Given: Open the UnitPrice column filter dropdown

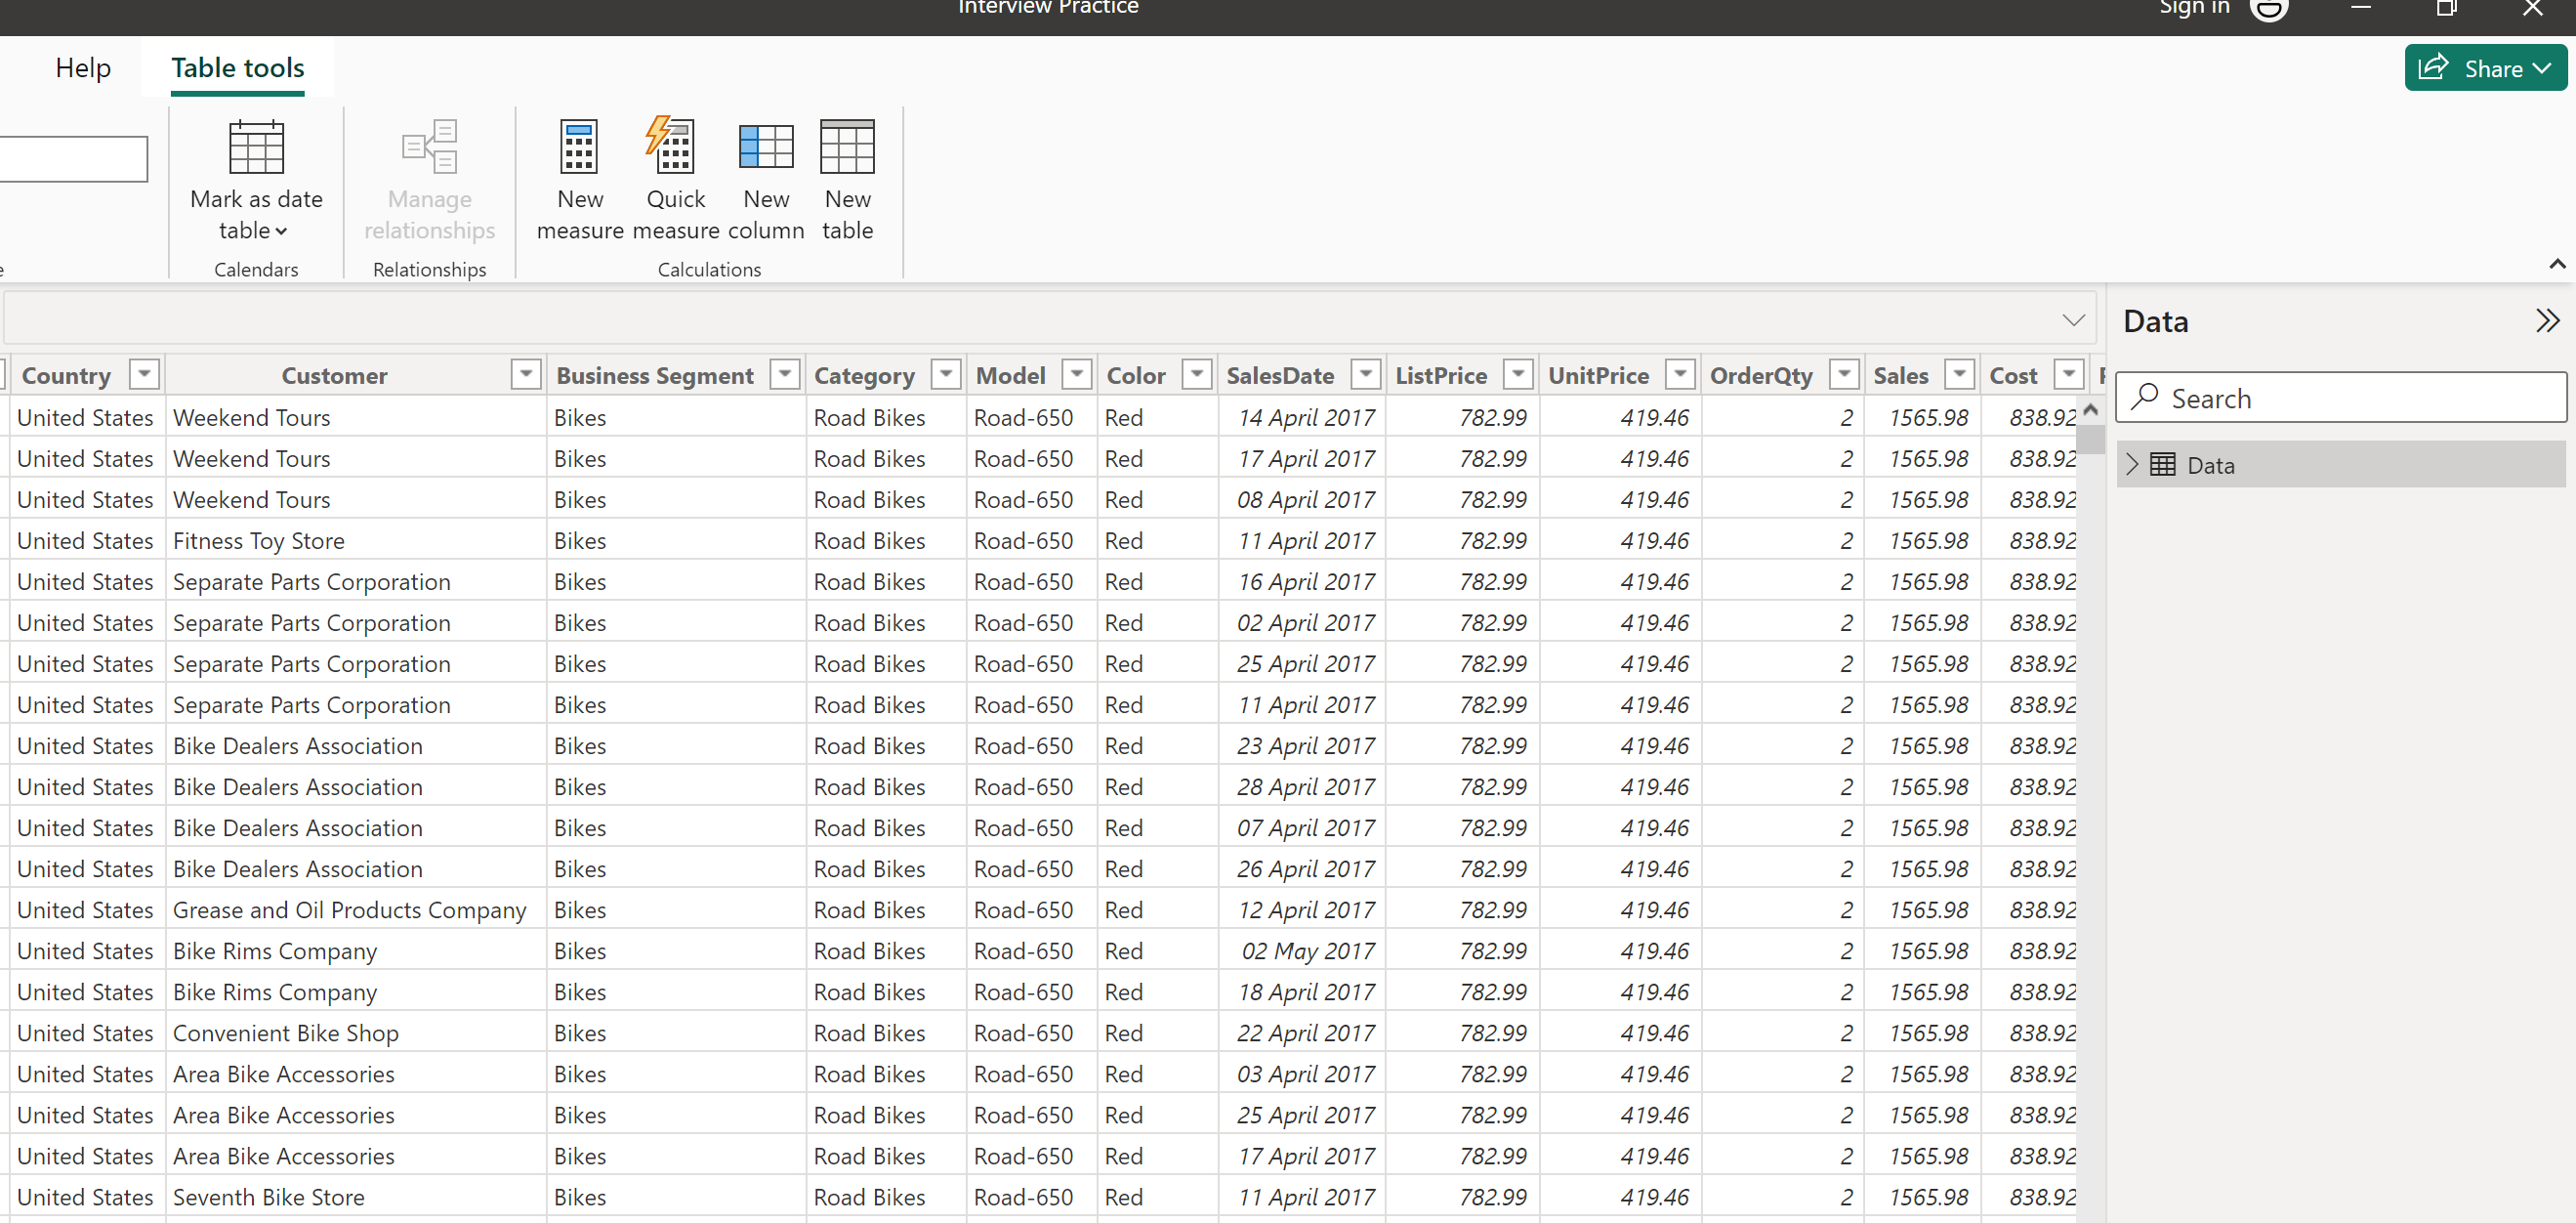Looking at the screenshot, I should pyautogui.click(x=1680, y=374).
